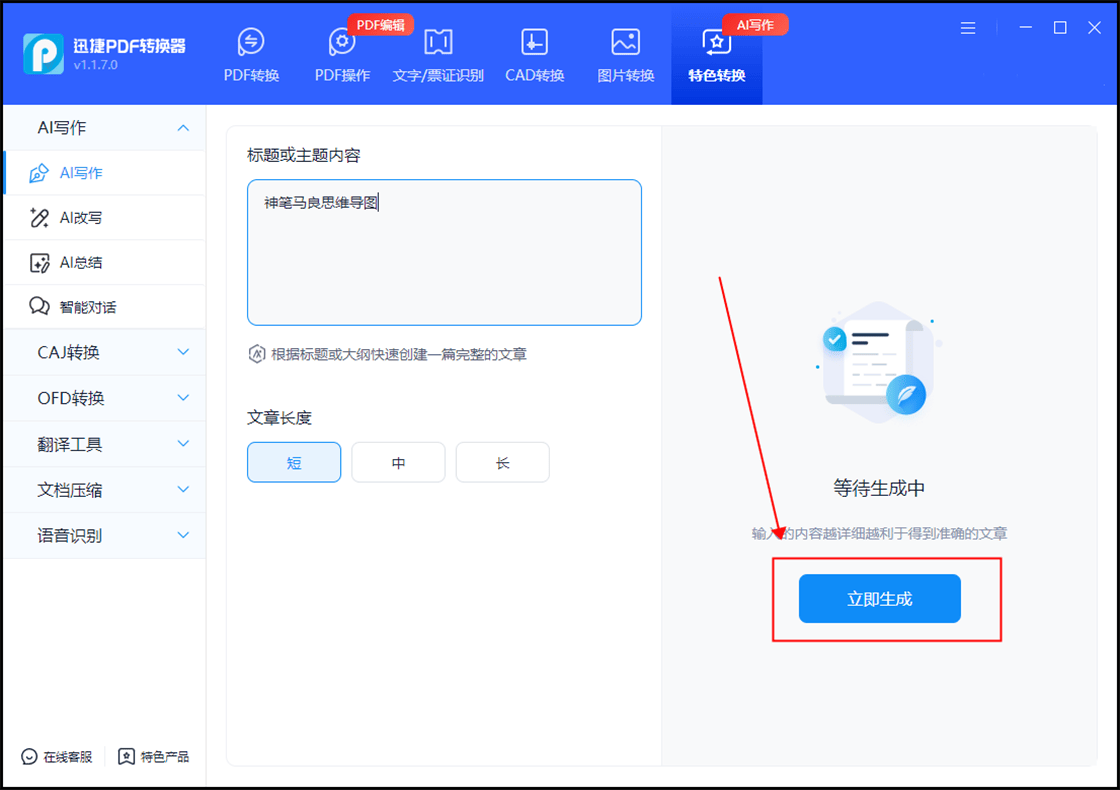The width and height of the screenshot is (1120, 790).
Task: Click the 等待生成中 document illustration
Action: pyautogui.click(x=879, y=362)
